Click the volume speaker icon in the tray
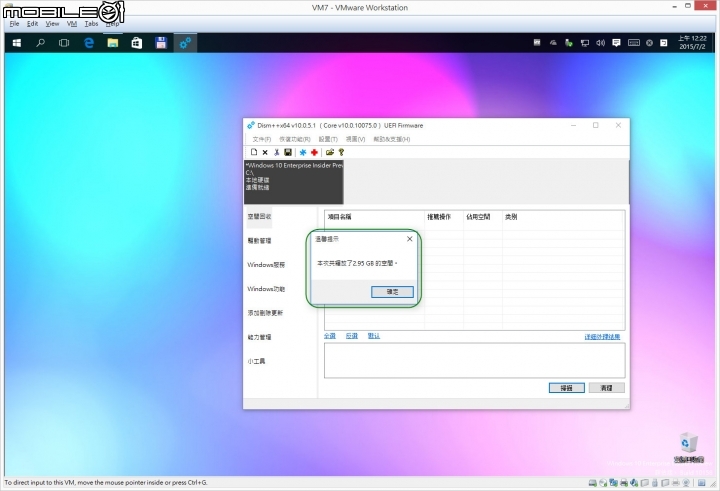 (x=600, y=43)
